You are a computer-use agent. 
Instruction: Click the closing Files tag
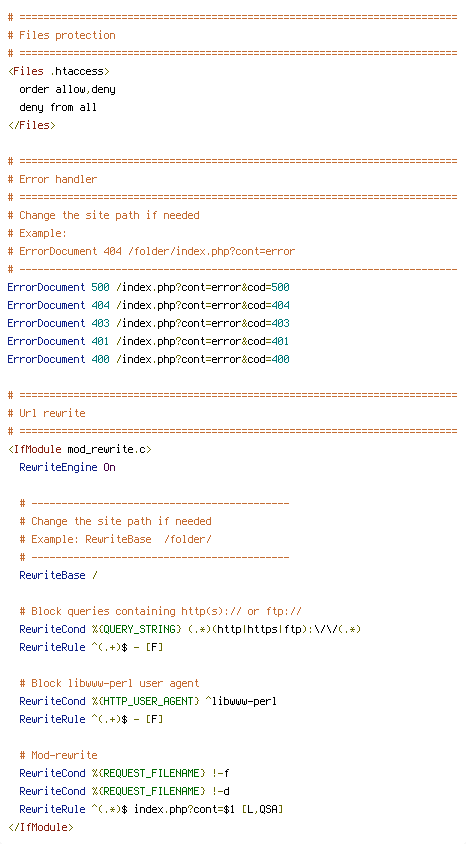pos(31,125)
